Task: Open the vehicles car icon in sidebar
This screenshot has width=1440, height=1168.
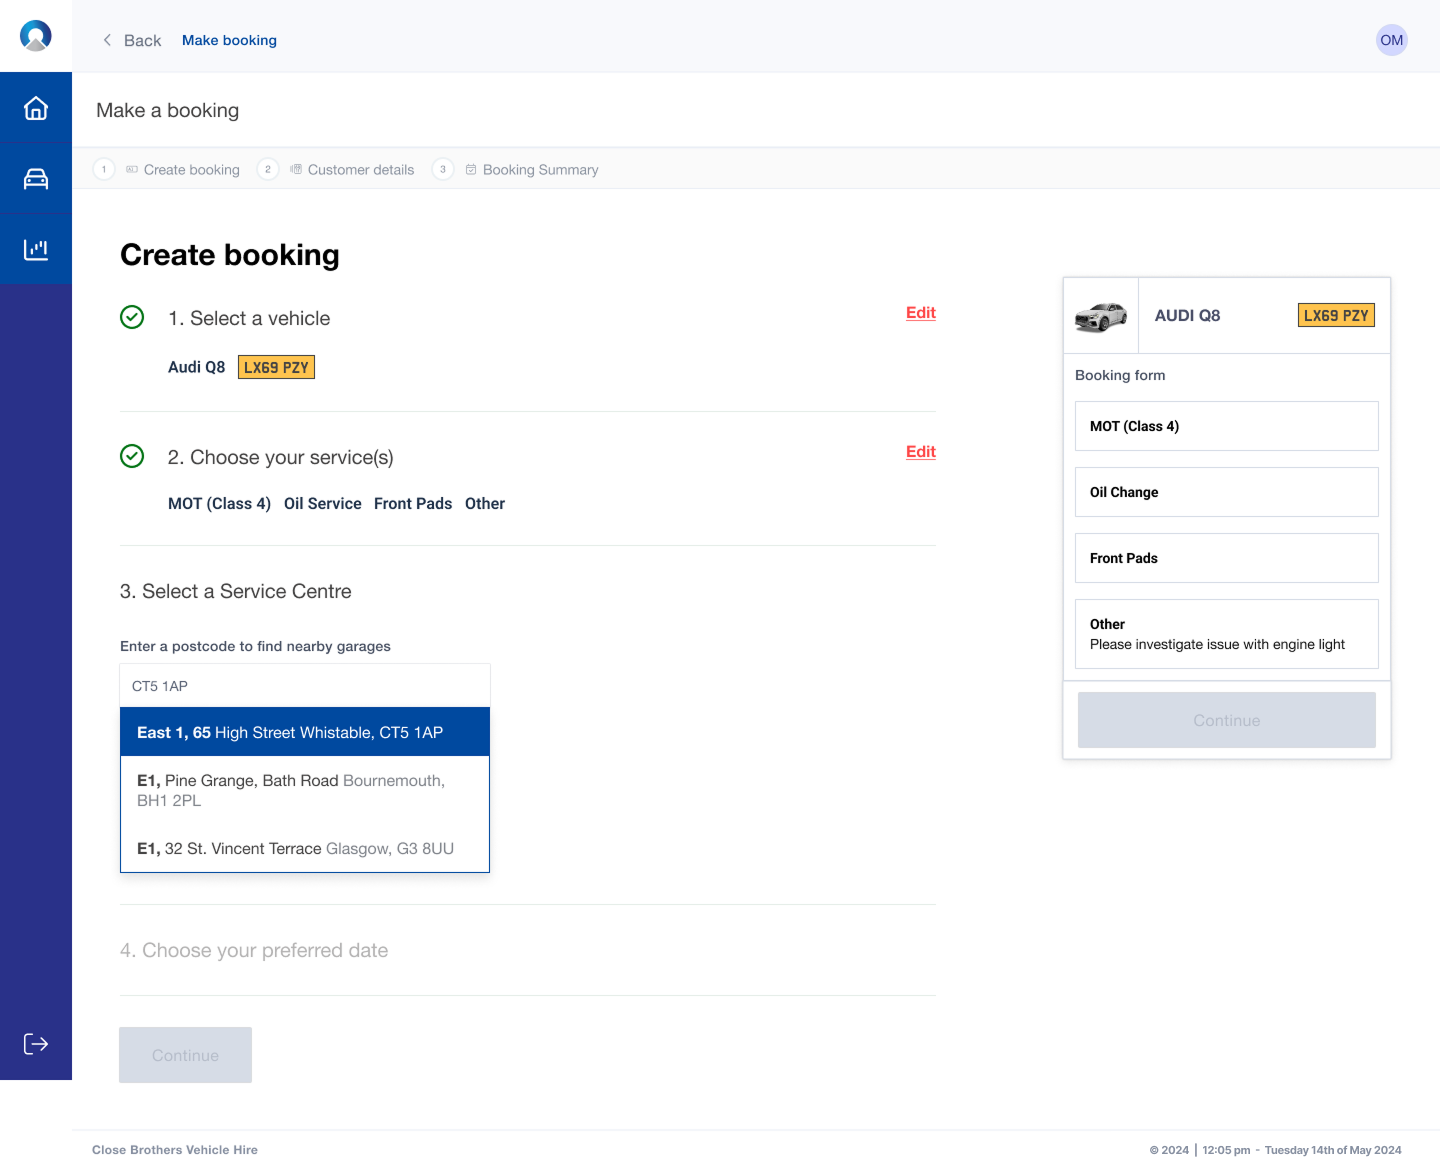Action: pos(36,179)
